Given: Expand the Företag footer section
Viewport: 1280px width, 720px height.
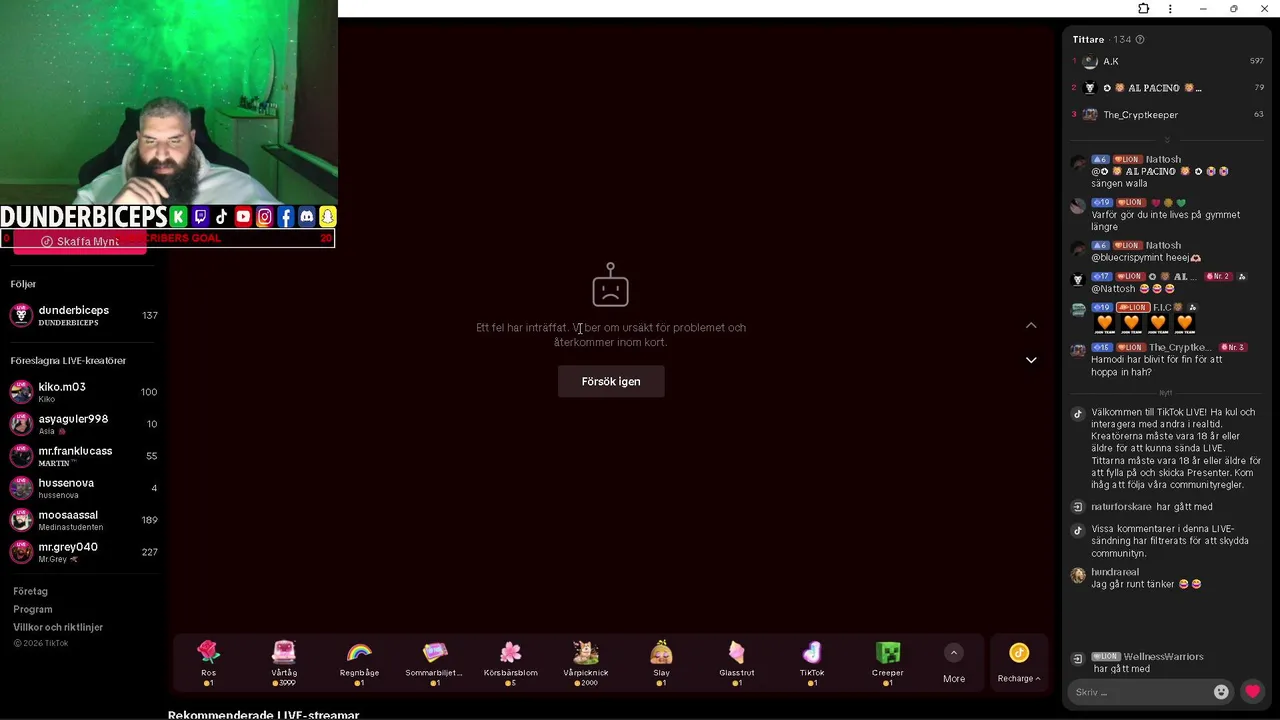Looking at the screenshot, I should click(x=30, y=591).
